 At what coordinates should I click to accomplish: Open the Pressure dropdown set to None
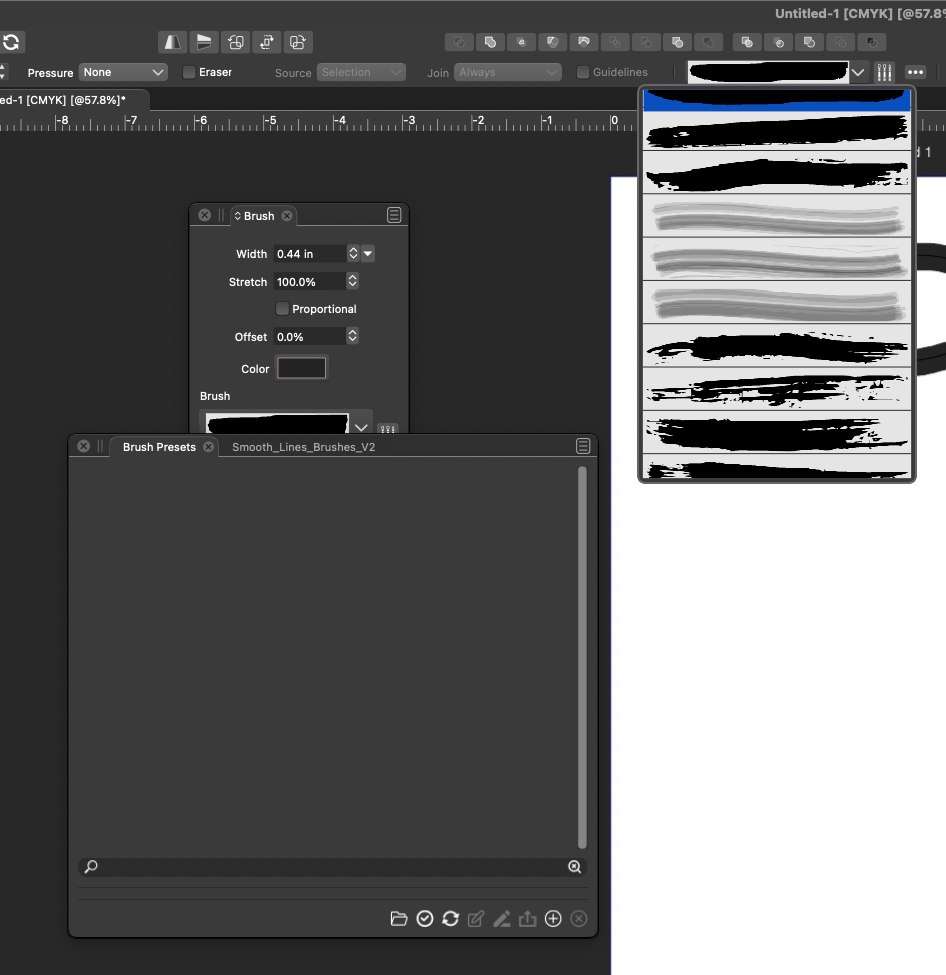pos(124,72)
